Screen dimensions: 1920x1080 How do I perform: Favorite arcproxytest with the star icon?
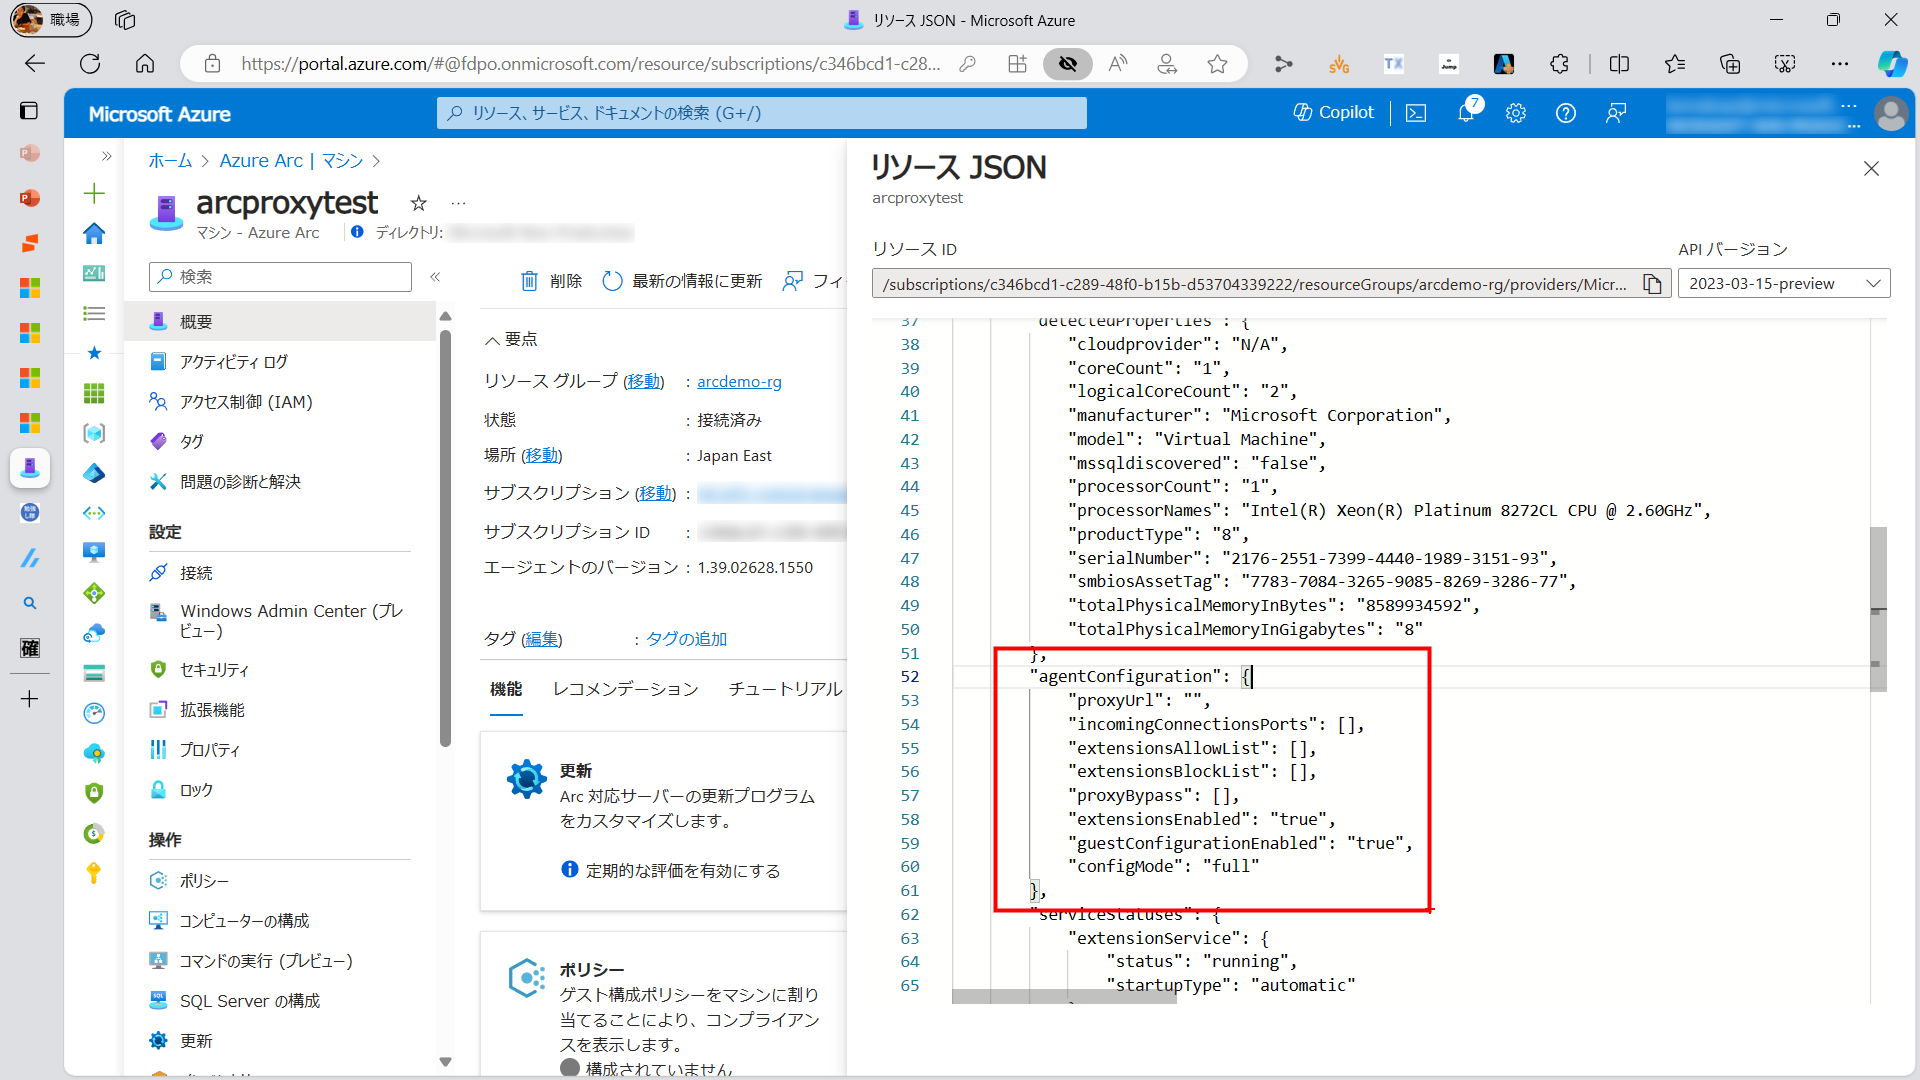pos(418,203)
